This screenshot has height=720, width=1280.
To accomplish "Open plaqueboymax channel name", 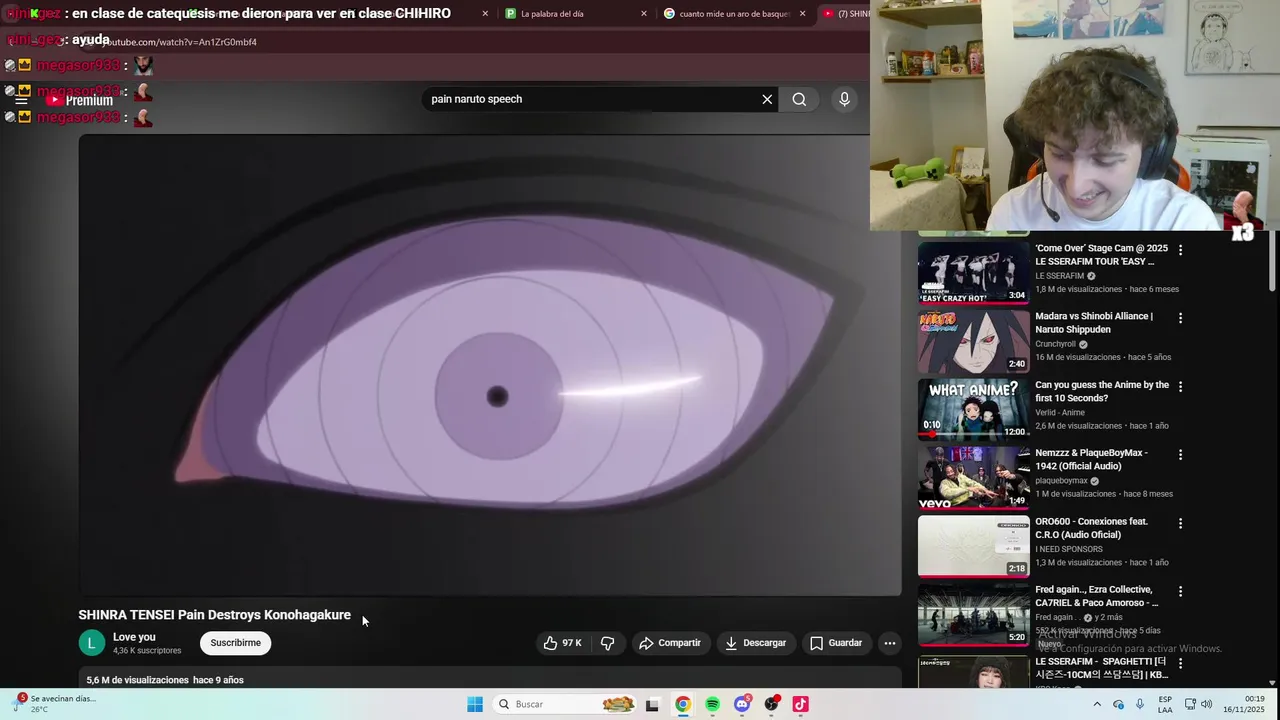I will pyautogui.click(x=1061, y=481).
